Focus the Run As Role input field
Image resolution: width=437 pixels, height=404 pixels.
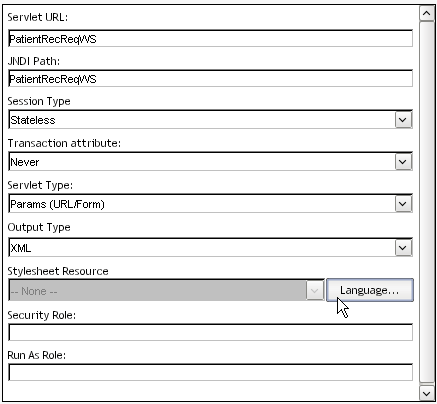(x=210, y=372)
